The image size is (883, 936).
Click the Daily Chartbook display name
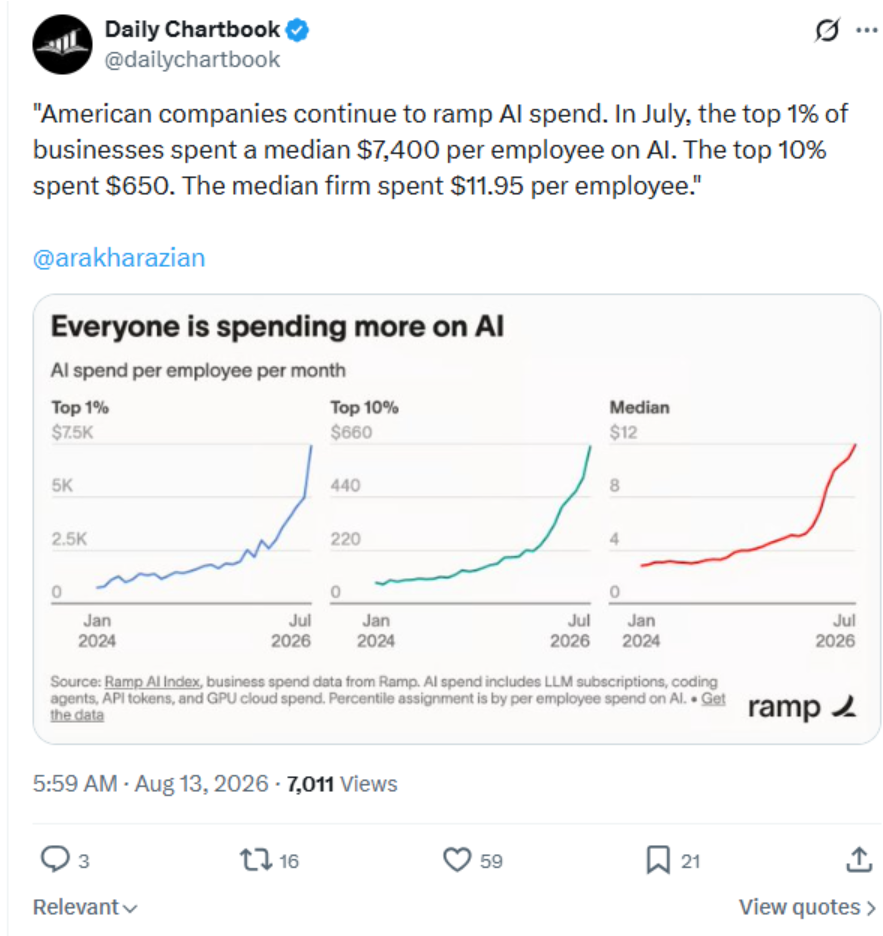point(192,29)
